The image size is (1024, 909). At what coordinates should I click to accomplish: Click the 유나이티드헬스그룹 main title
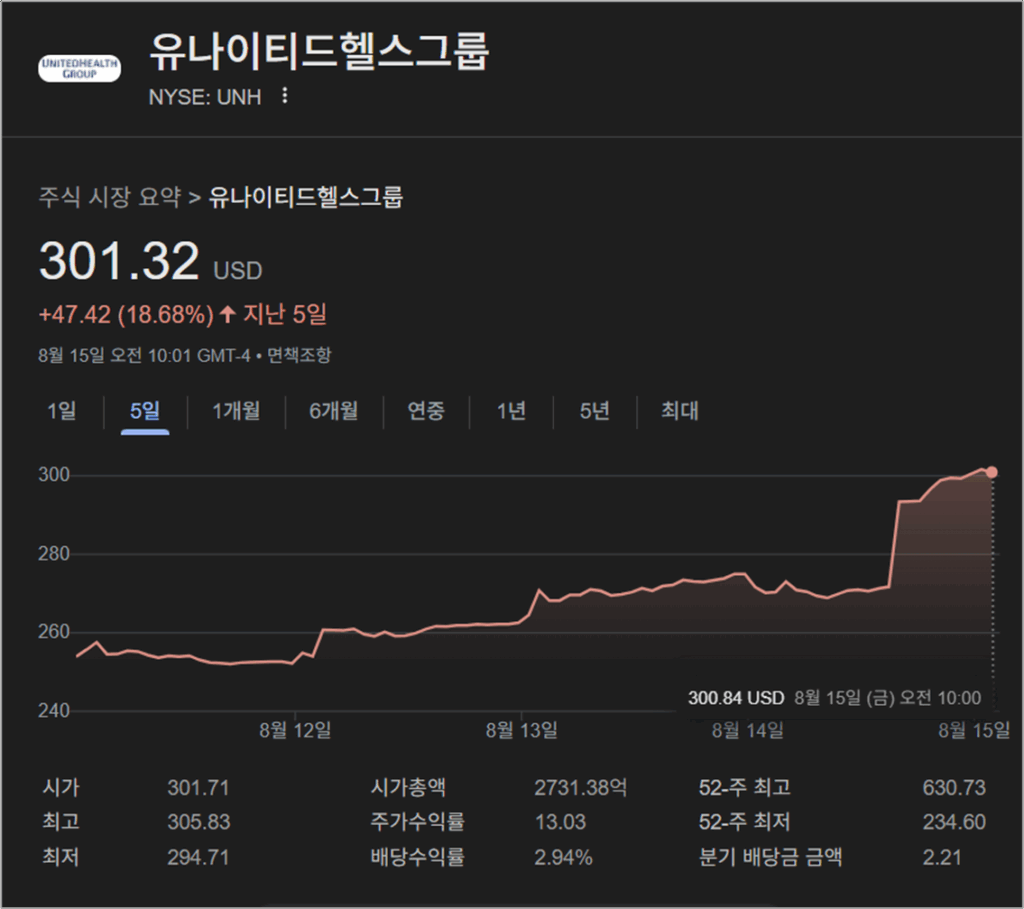click(x=319, y=52)
